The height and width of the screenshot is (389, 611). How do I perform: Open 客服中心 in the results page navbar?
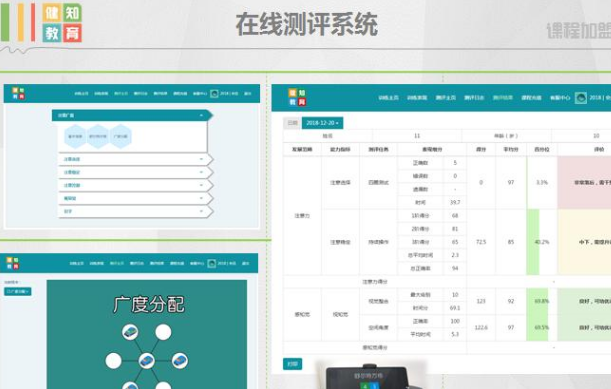tap(560, 98)
